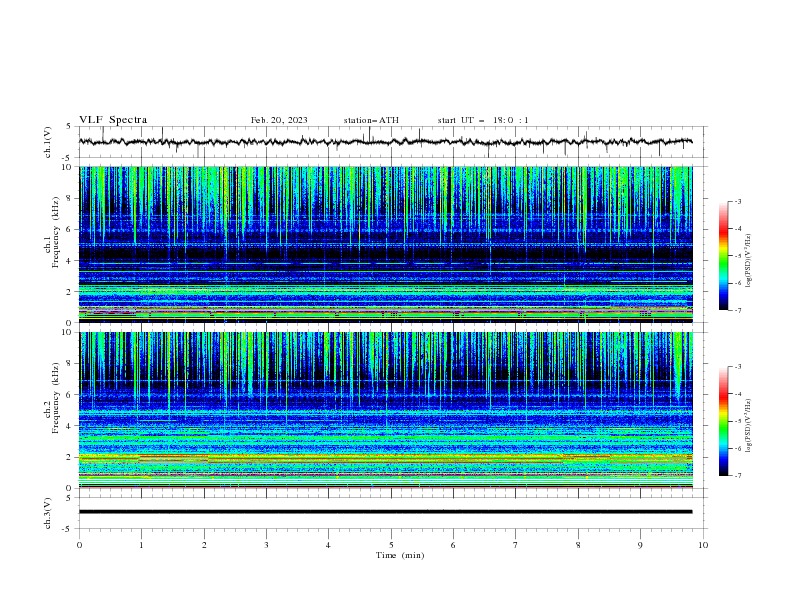Click the time axis tick label "9"
792x612 pixels.
tap(640, 545)
